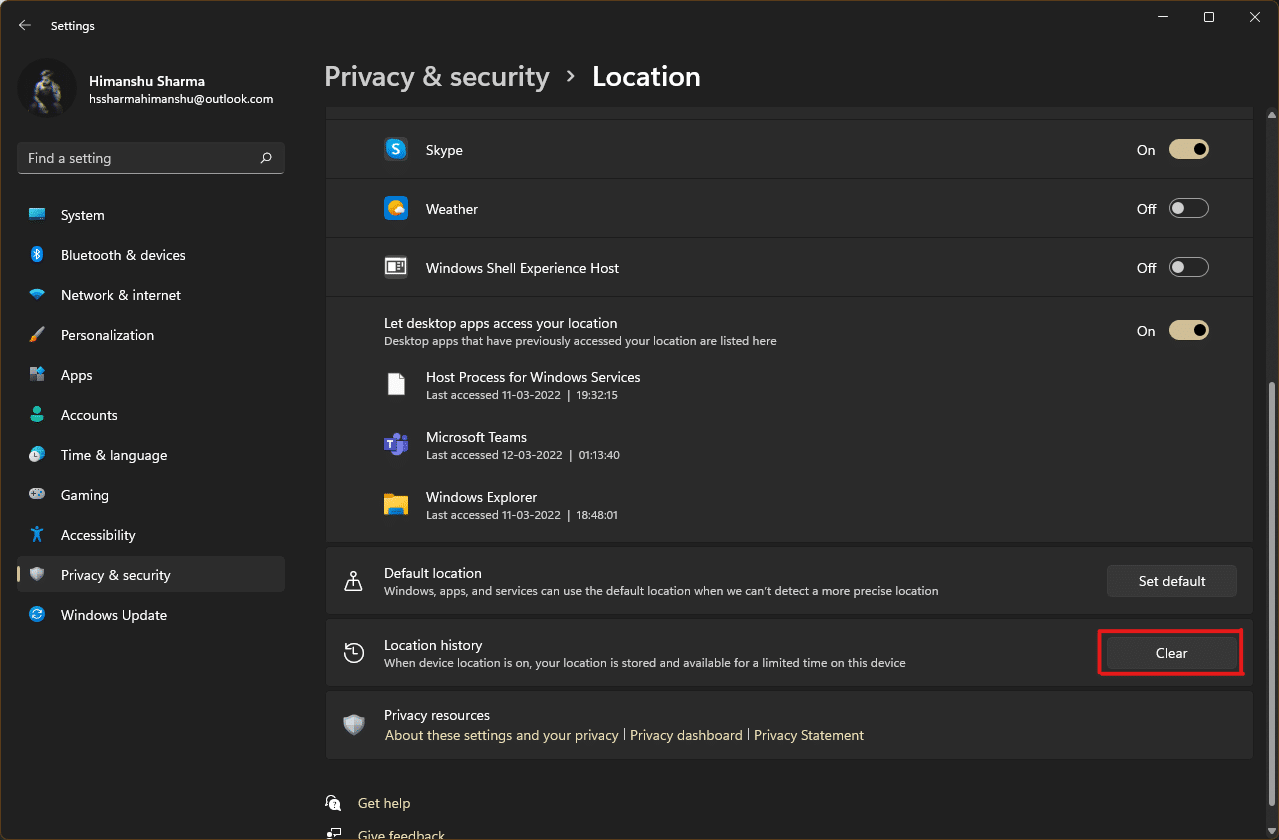The image size is (1279, 840).
Task: Click the Bluetooth icon in sidebar
Action: coord(37,255)
